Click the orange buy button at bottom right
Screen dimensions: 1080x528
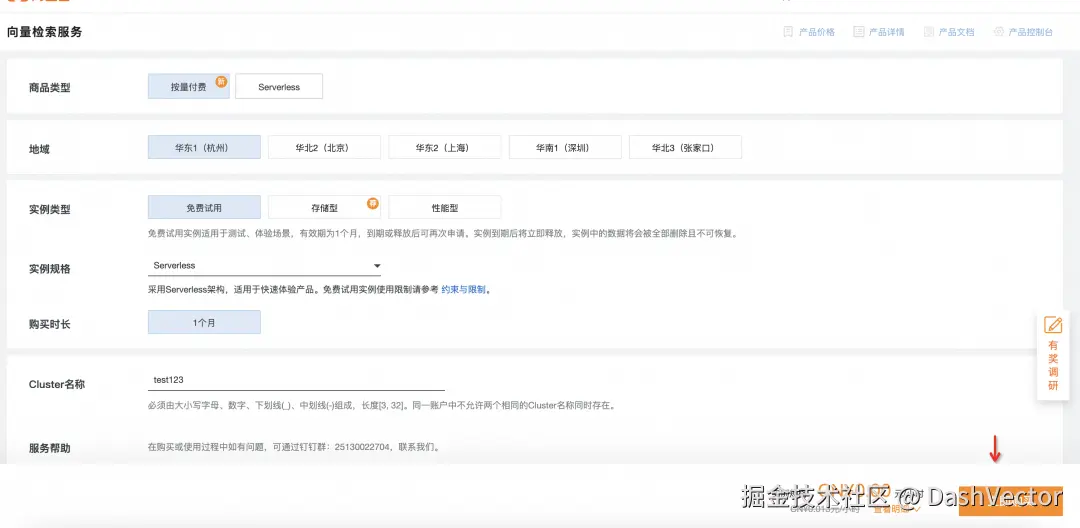[x=1010, y=499]
